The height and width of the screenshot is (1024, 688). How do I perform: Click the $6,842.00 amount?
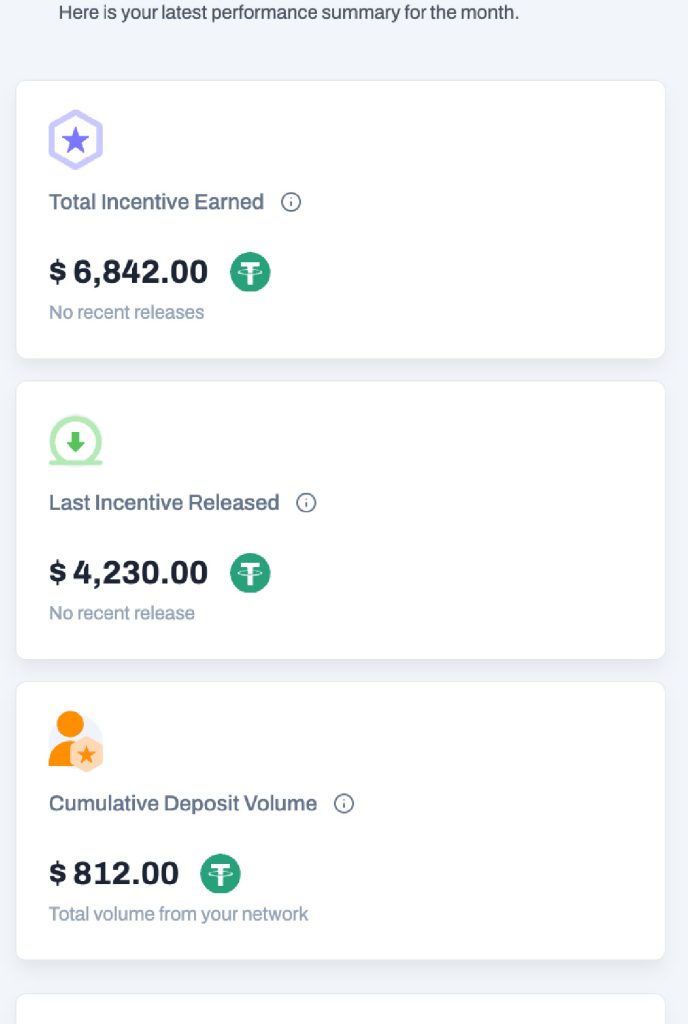129,272
